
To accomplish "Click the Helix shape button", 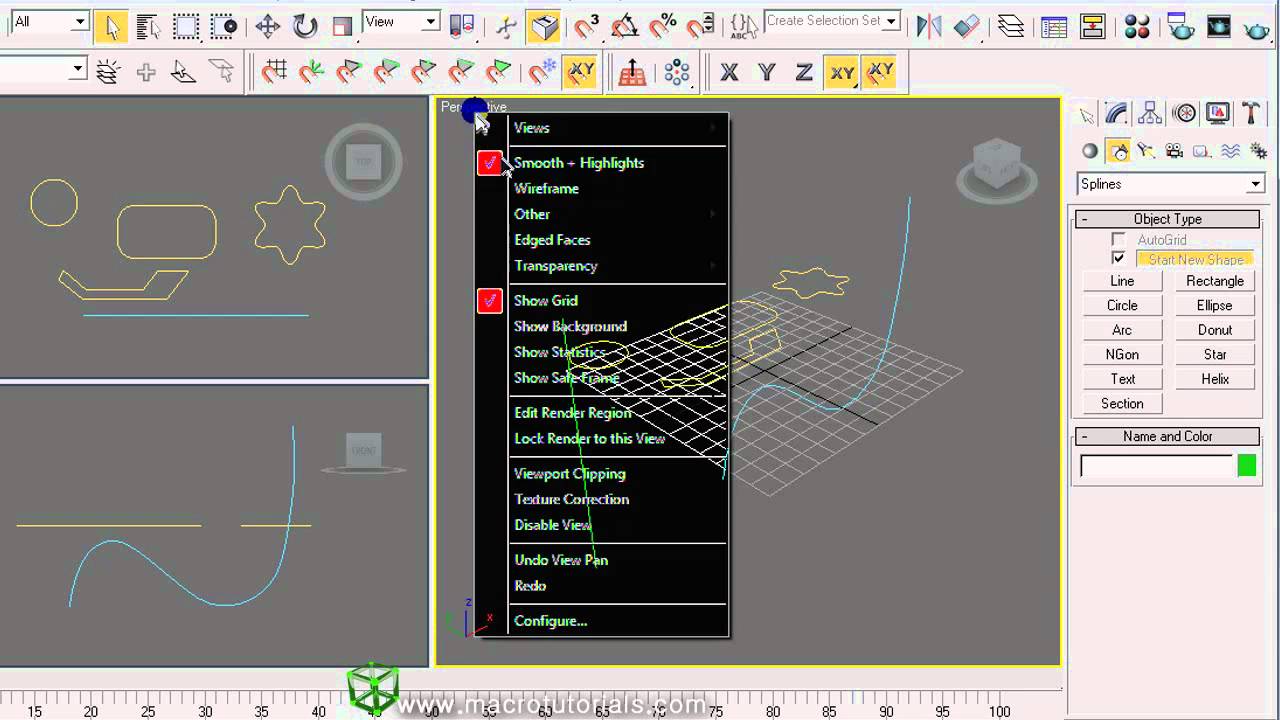I will tap(1215, 379).
